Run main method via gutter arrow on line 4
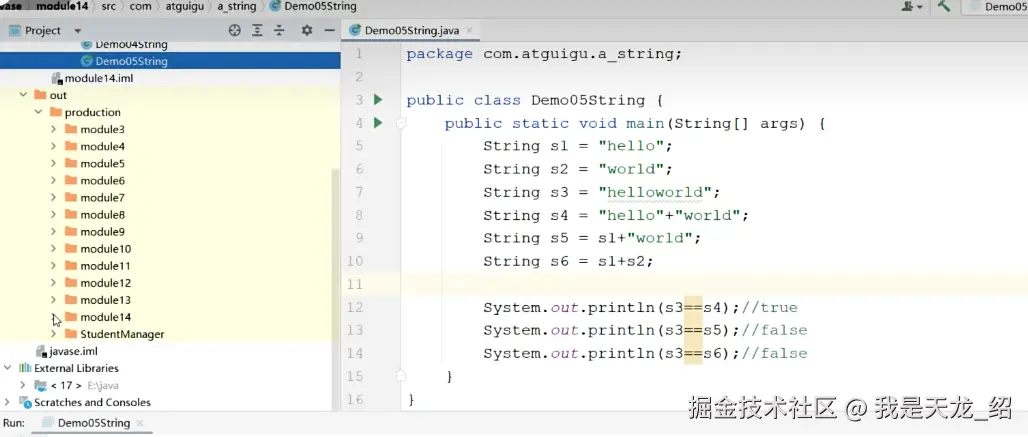1028x437 pixels. click(378, 123)
